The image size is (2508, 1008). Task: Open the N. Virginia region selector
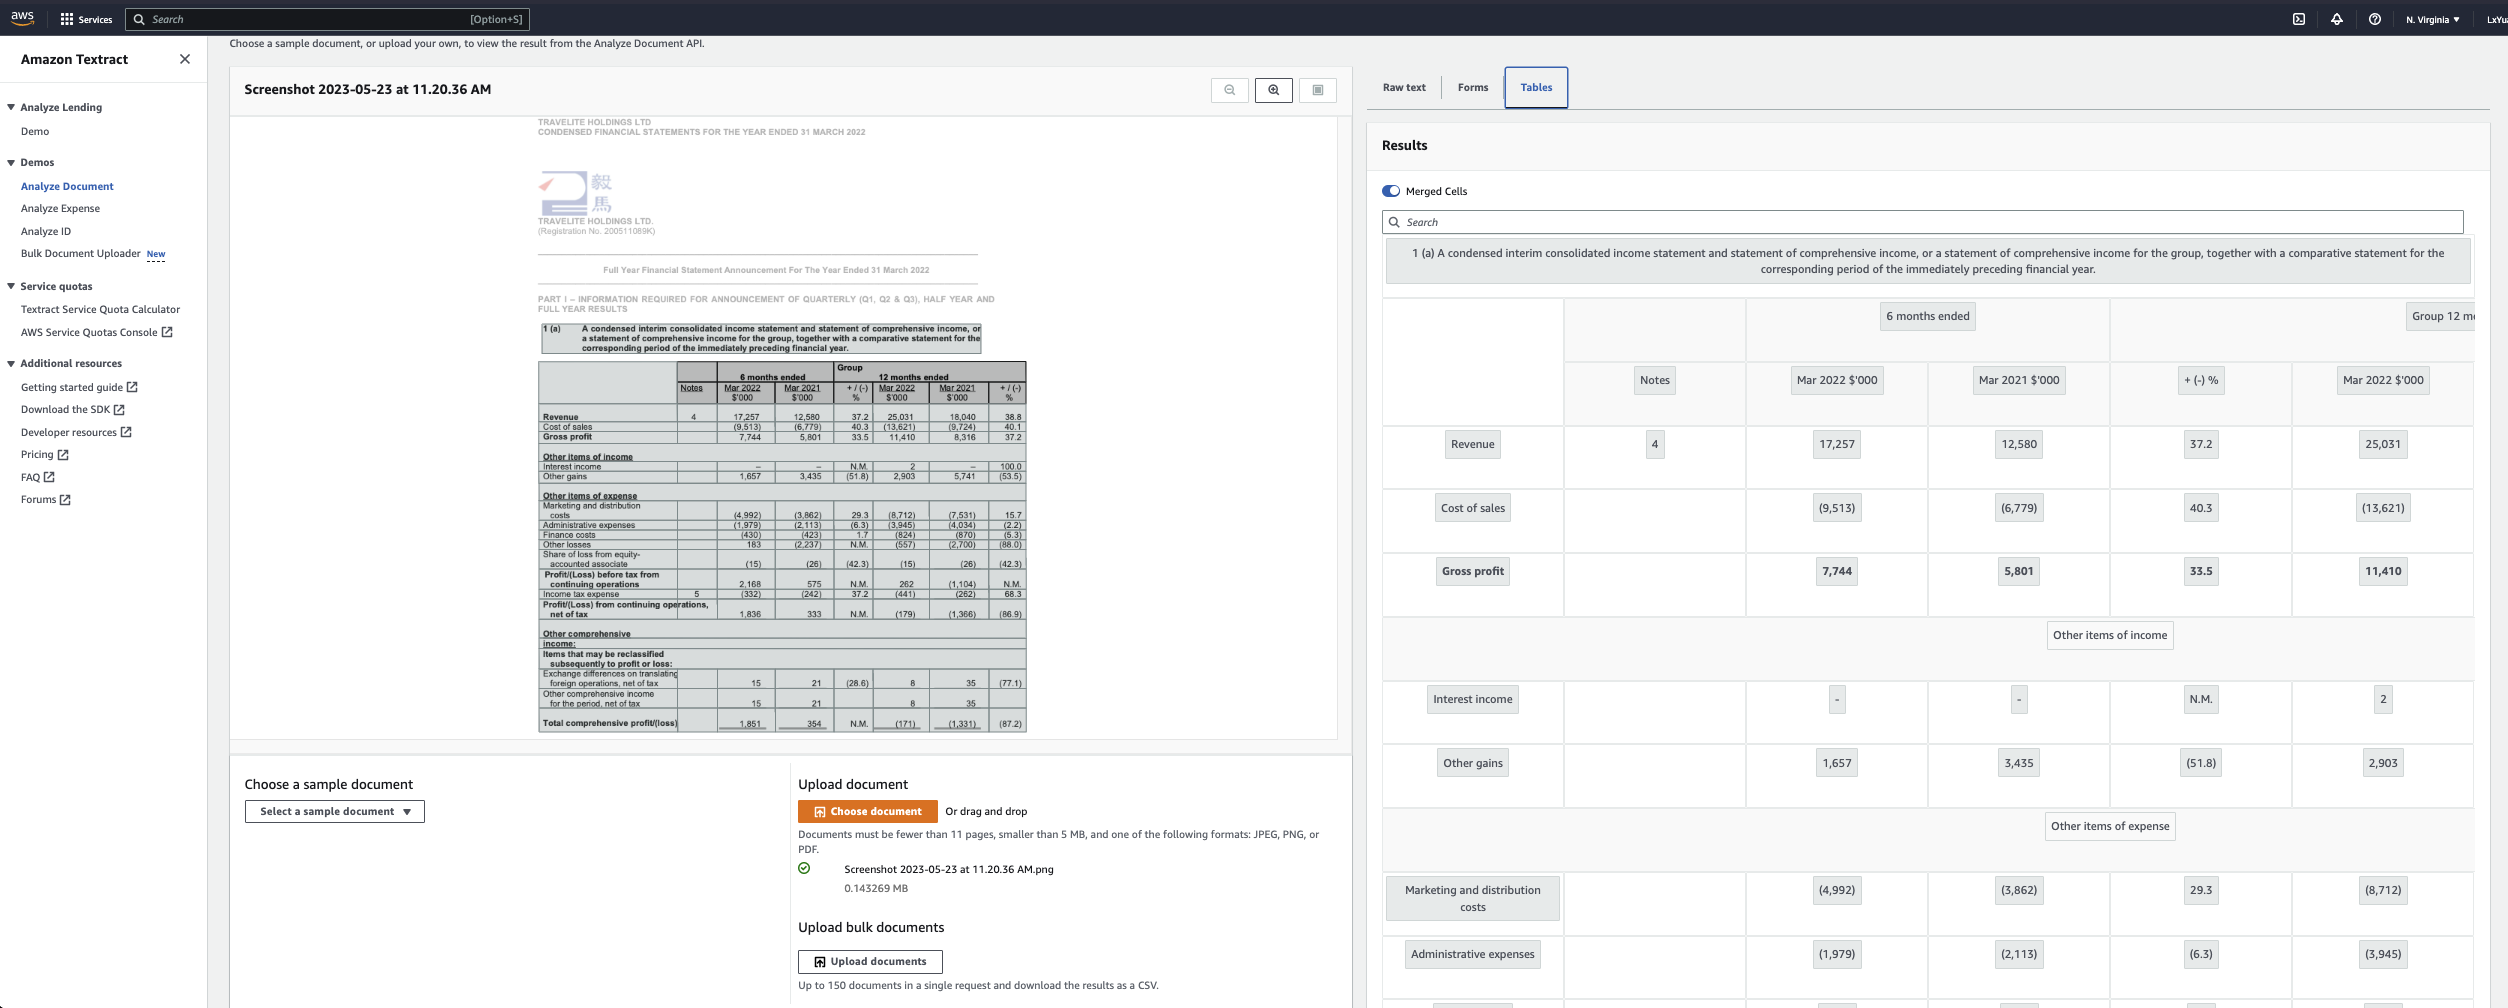click(x=2432, y=19)
